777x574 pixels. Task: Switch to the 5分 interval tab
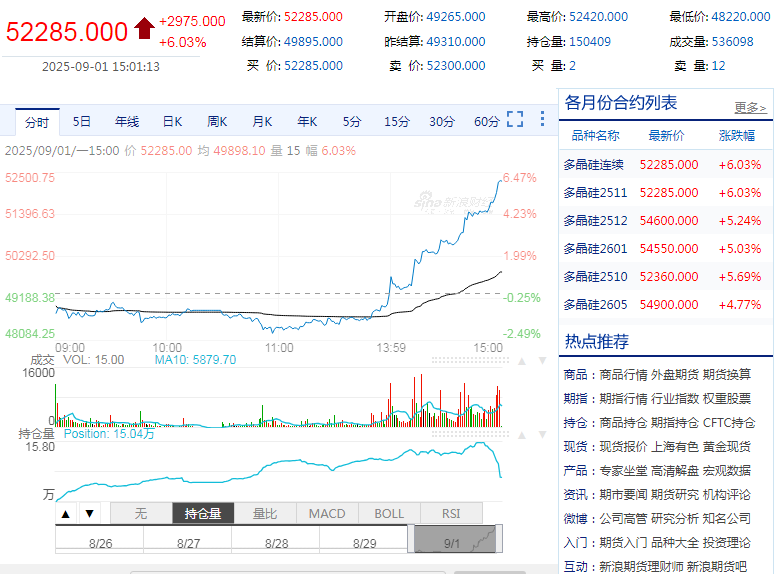click(352, 121)
